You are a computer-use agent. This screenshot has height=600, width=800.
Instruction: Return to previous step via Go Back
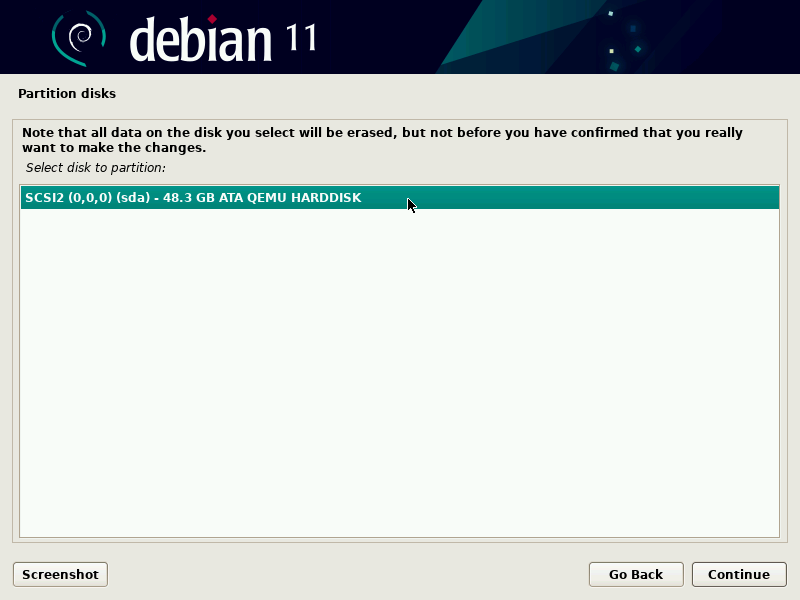click(636, 574)
